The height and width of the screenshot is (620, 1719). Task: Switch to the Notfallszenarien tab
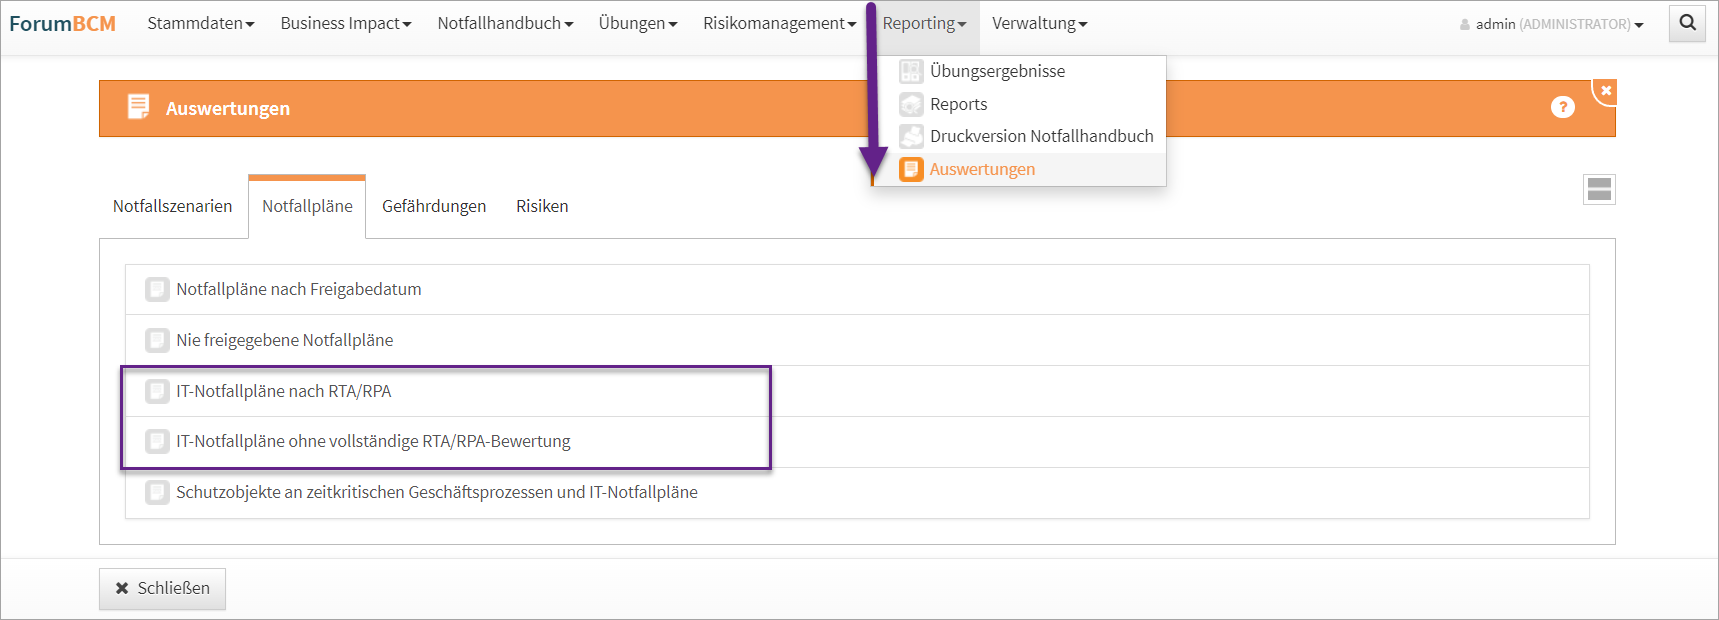pyautogui.click(x=172, y=206)
